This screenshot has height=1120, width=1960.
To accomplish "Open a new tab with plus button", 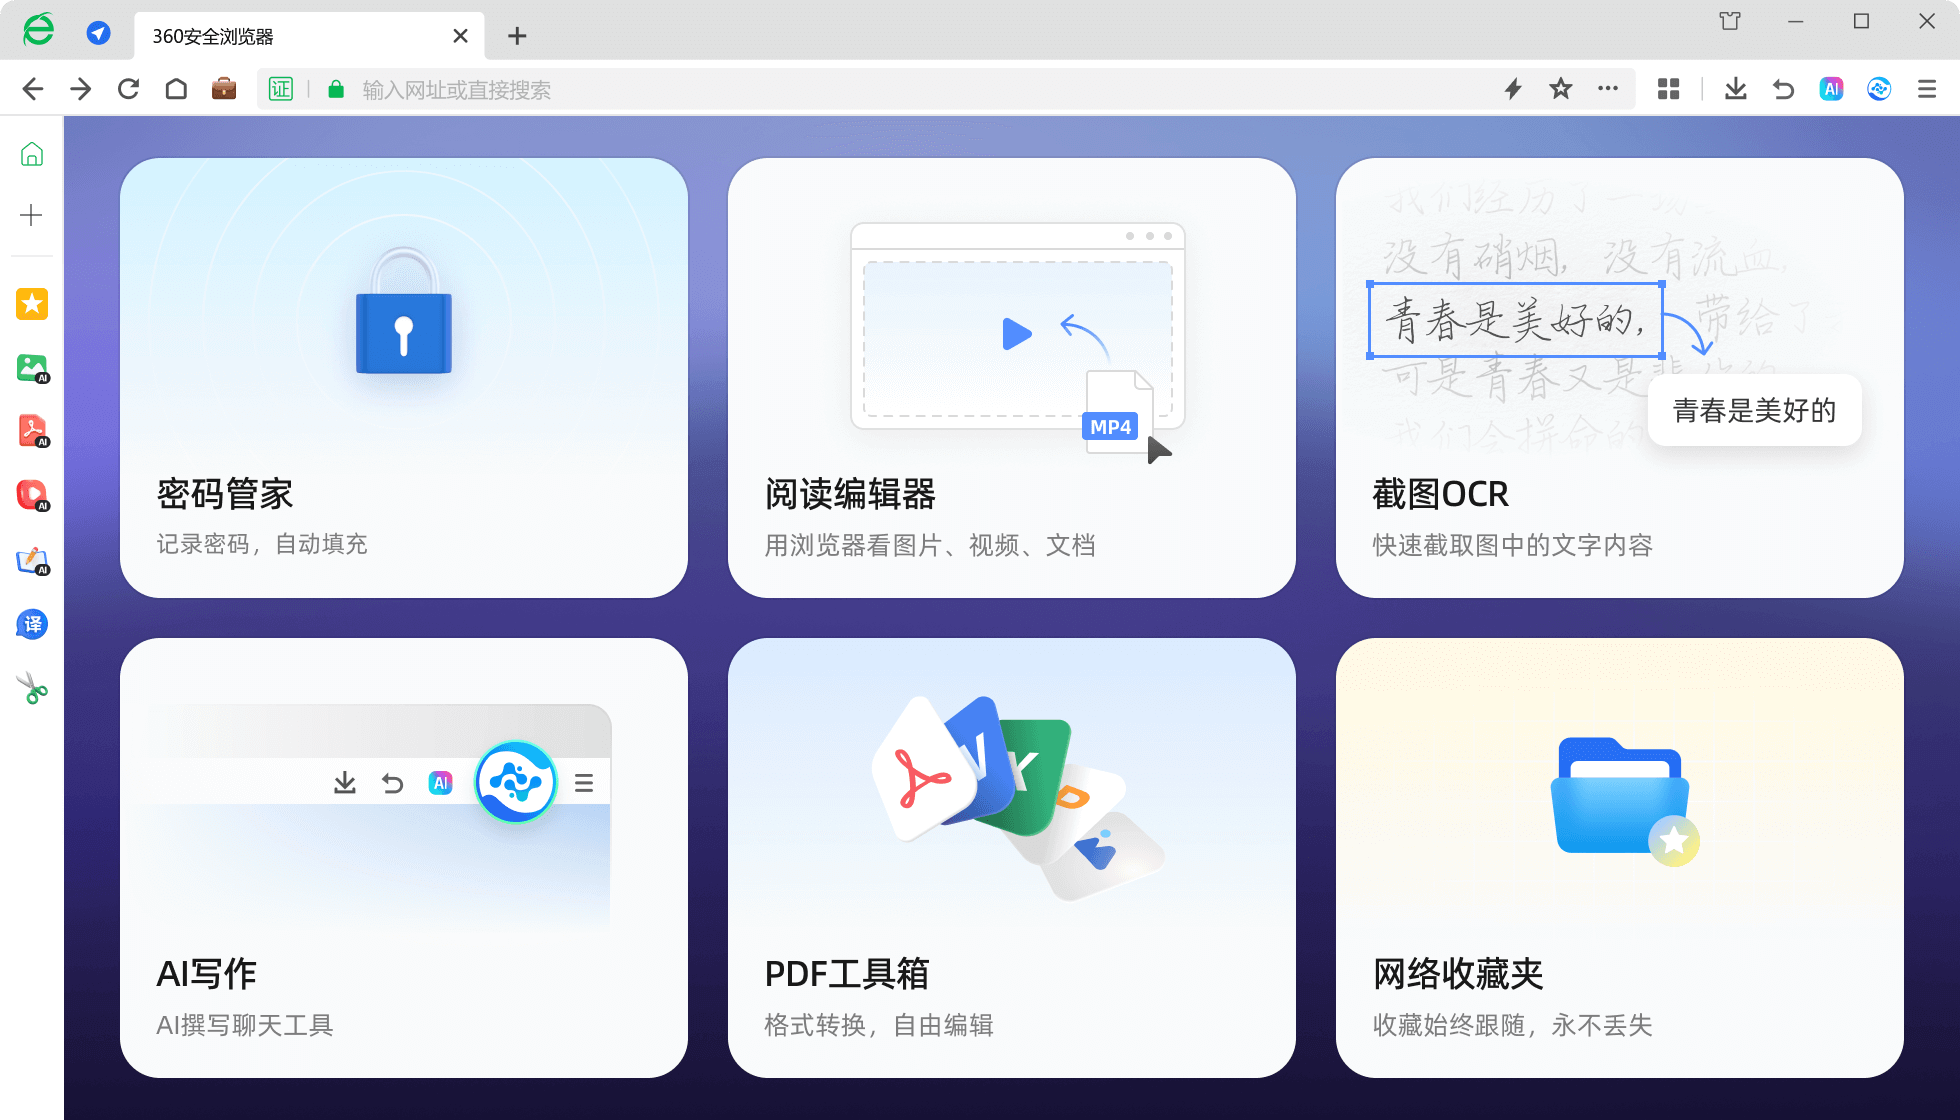I will coord(517,36).
